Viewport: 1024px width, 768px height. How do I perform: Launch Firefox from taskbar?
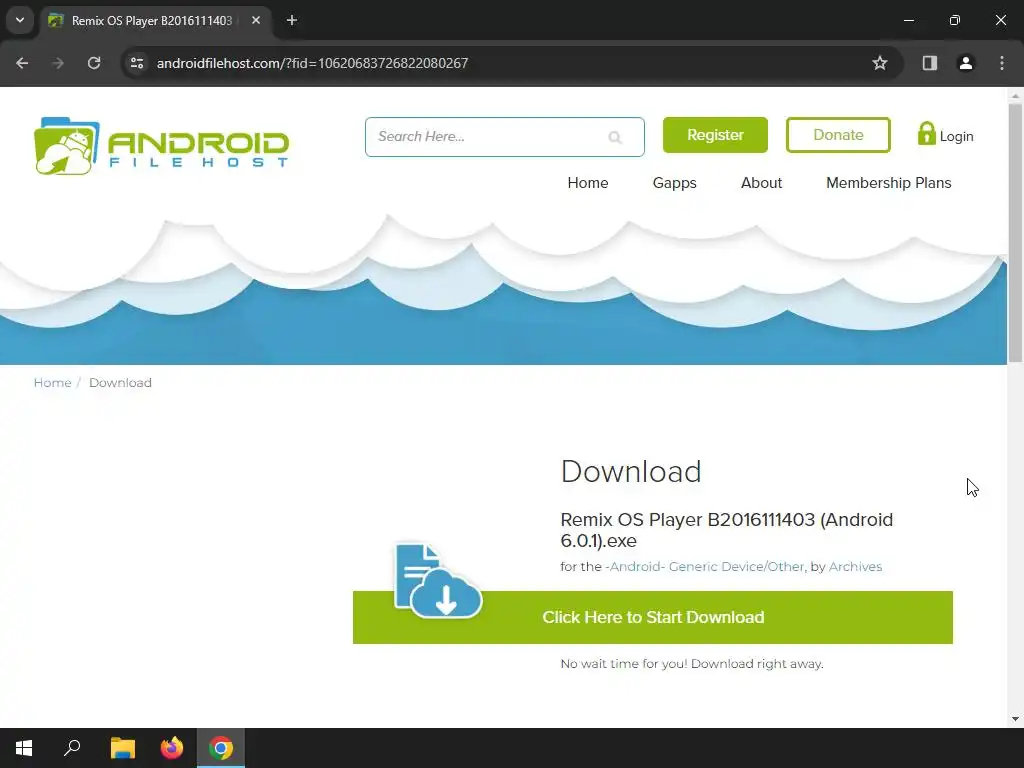[172, 748]
